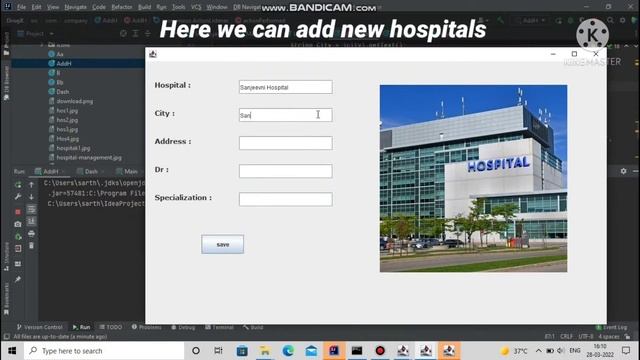
Task: Click the Specialization input field
Action: (286, 199)
